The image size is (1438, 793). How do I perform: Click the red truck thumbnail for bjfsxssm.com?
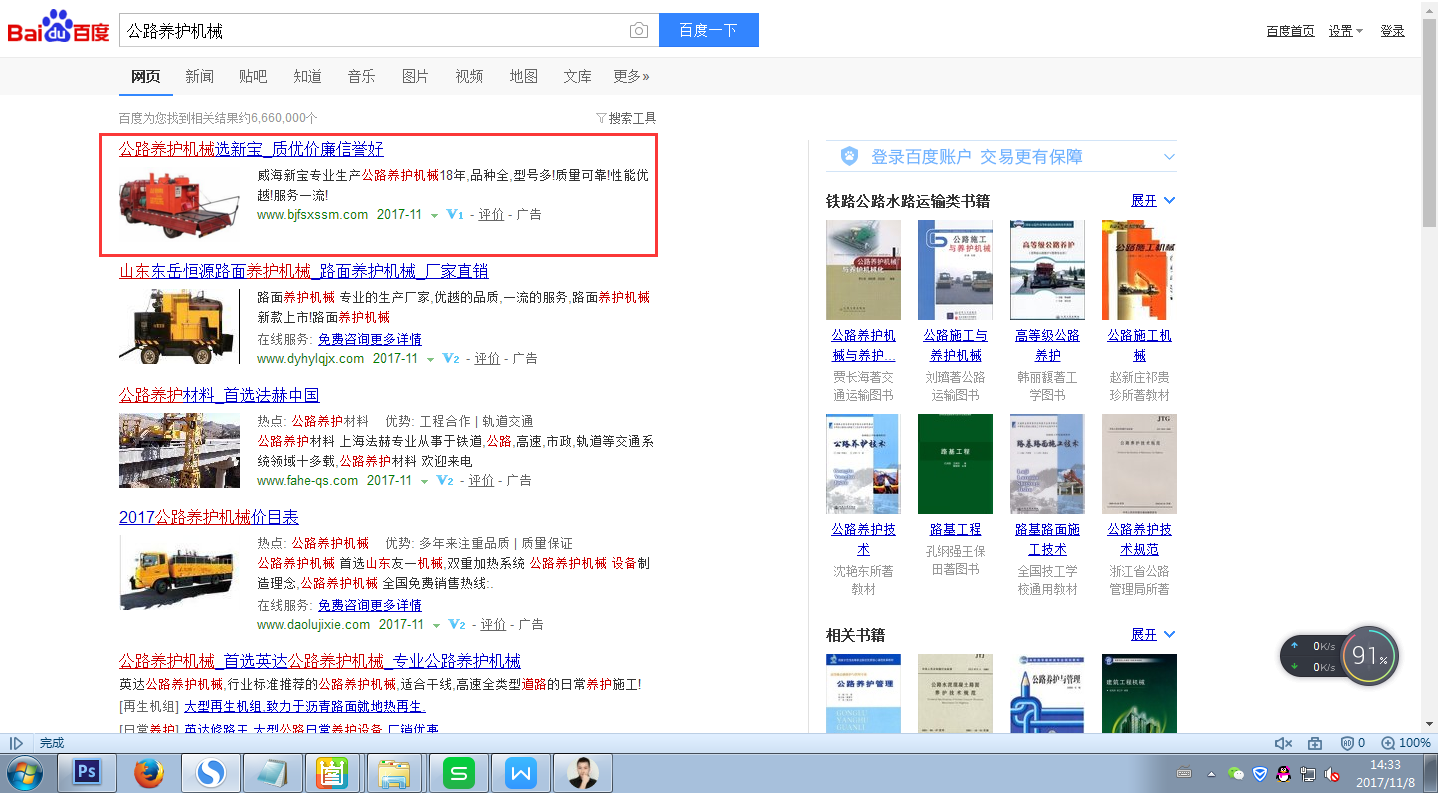click(179, 204)
